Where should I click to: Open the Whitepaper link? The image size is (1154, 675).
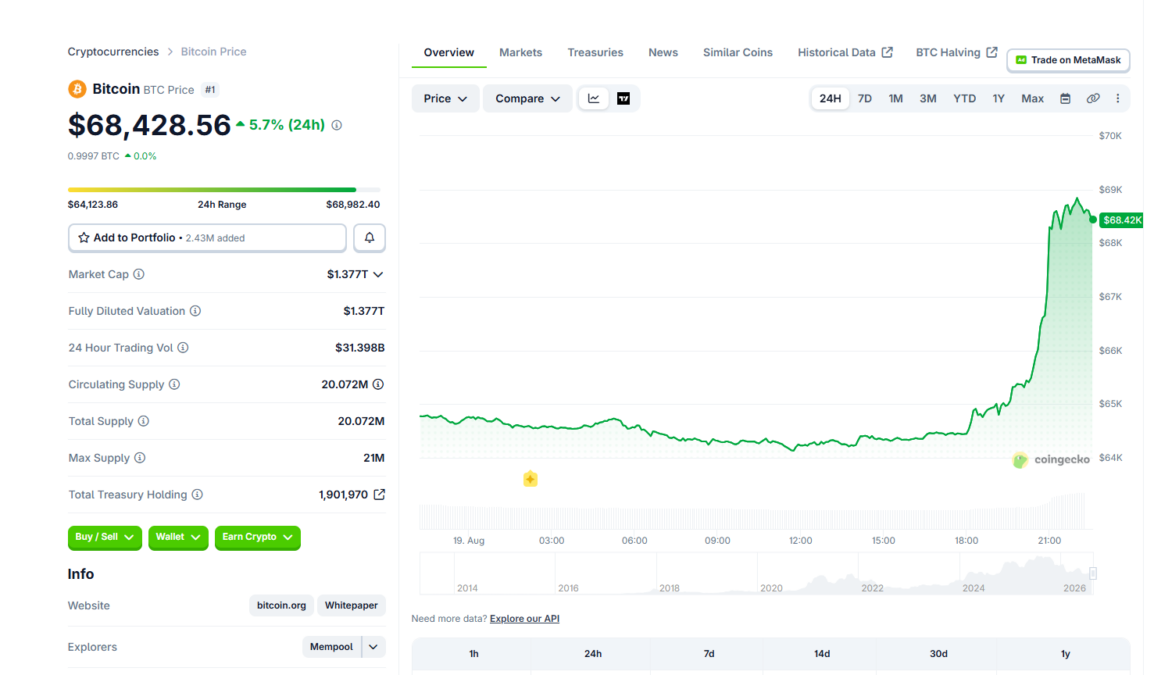tap(351, 606)
